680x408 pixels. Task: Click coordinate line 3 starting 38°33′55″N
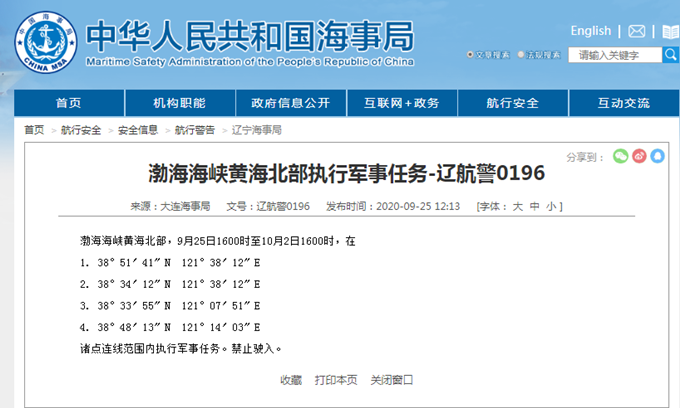[x=170, y=306]
